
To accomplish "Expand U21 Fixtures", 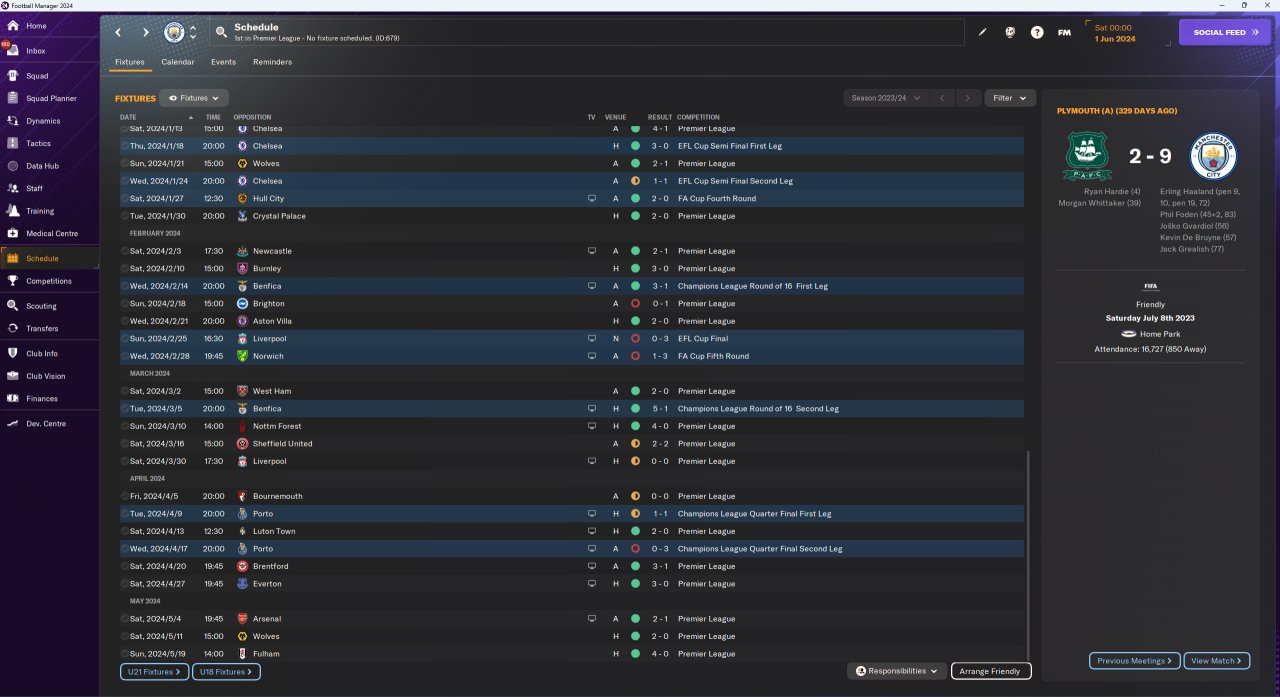I will pyautogui.click(x=154, y=672).
